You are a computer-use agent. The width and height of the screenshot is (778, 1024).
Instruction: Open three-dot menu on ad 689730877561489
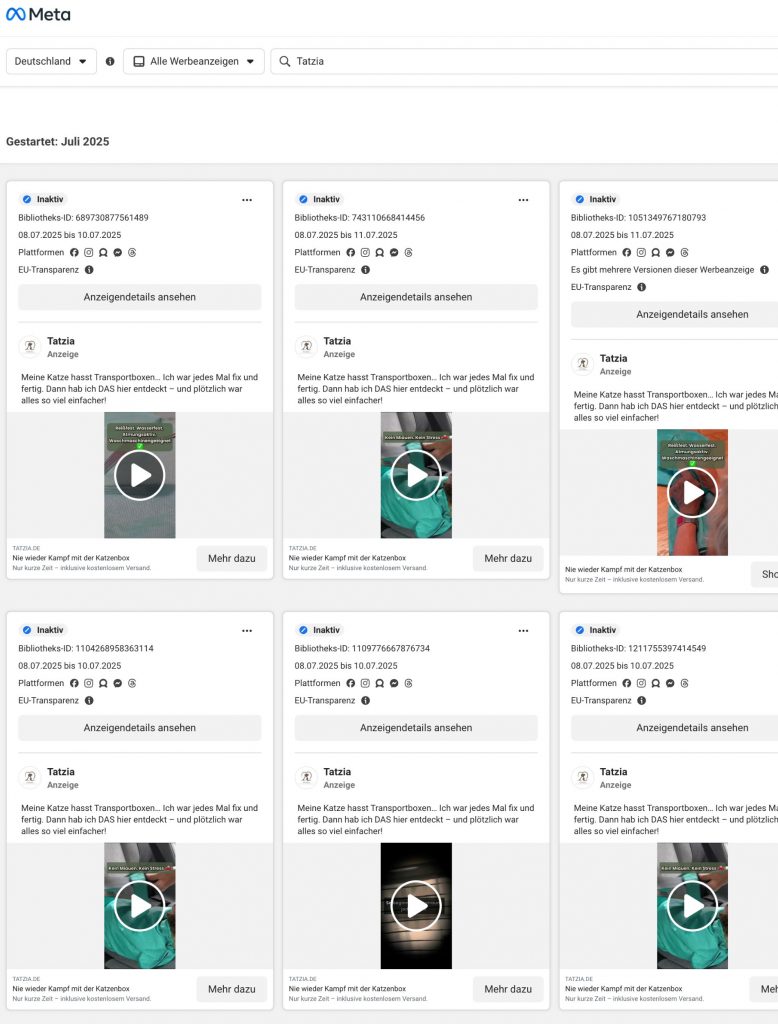click(247, 200)
